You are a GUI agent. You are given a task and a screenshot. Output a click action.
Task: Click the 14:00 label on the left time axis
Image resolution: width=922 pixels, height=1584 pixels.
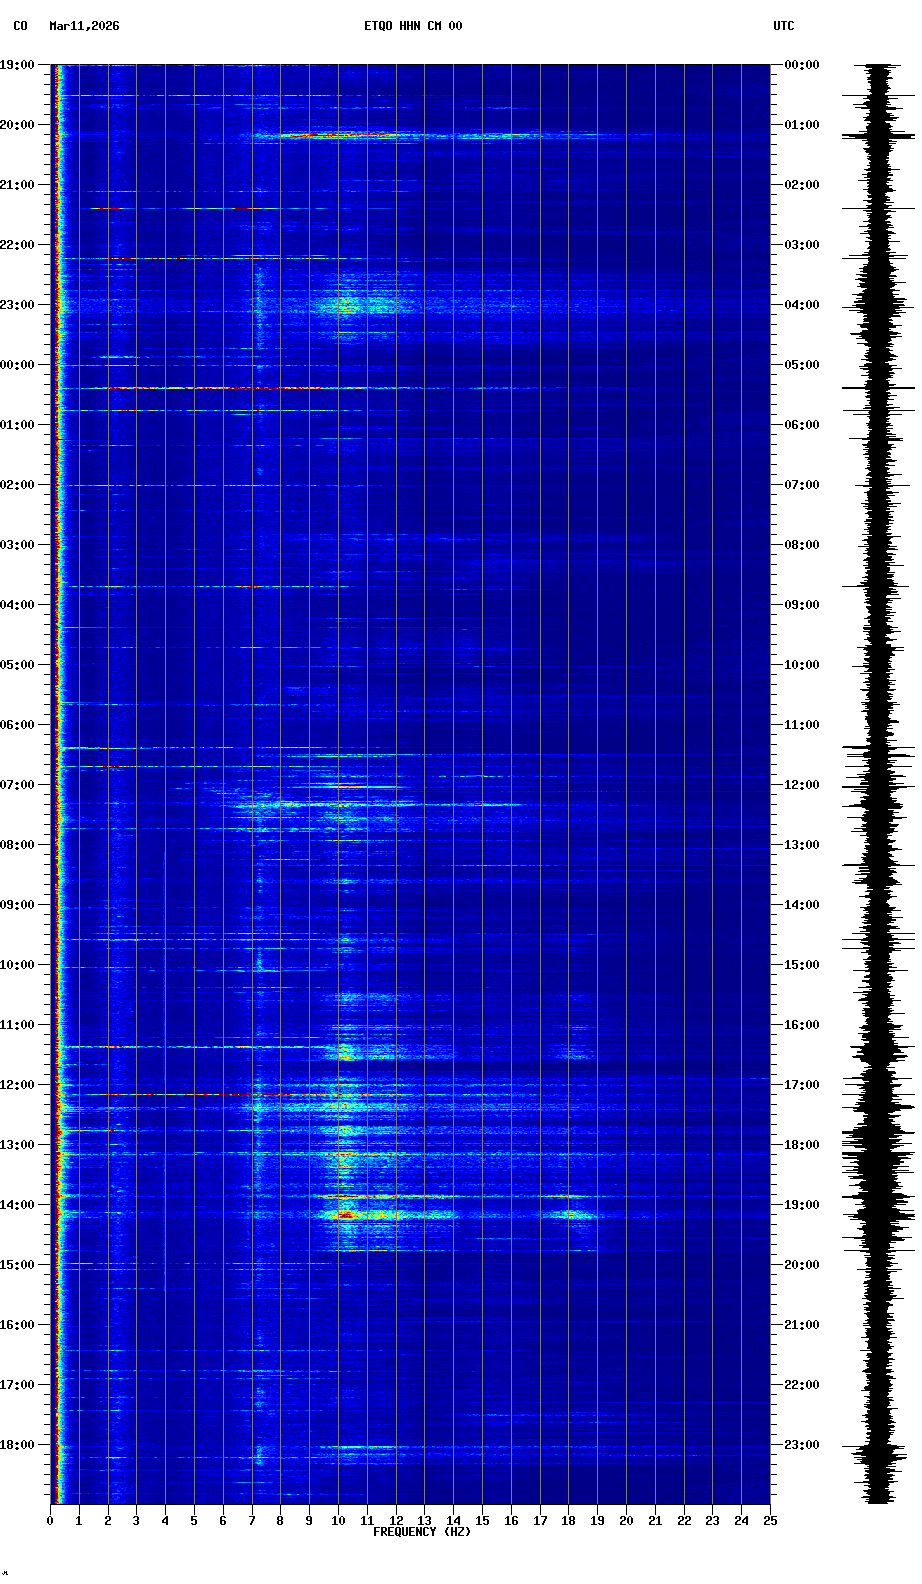tap(17, 1205)
